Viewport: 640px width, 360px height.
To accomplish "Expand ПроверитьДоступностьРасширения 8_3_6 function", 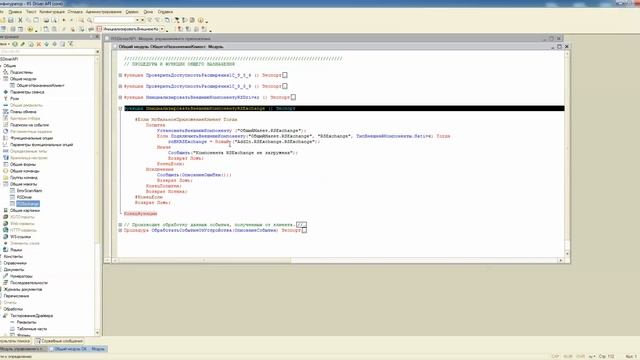I will click(x=120, y=75).
